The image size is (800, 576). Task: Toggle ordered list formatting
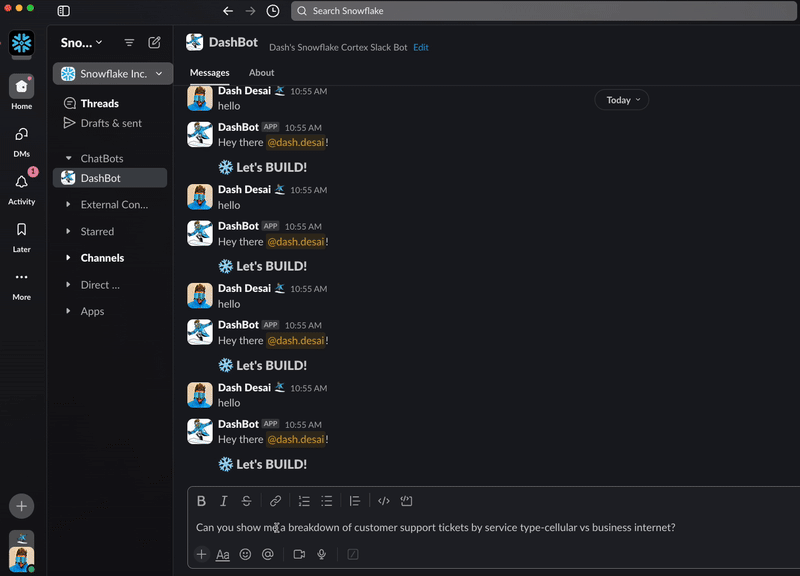click(x=304, y=501)
